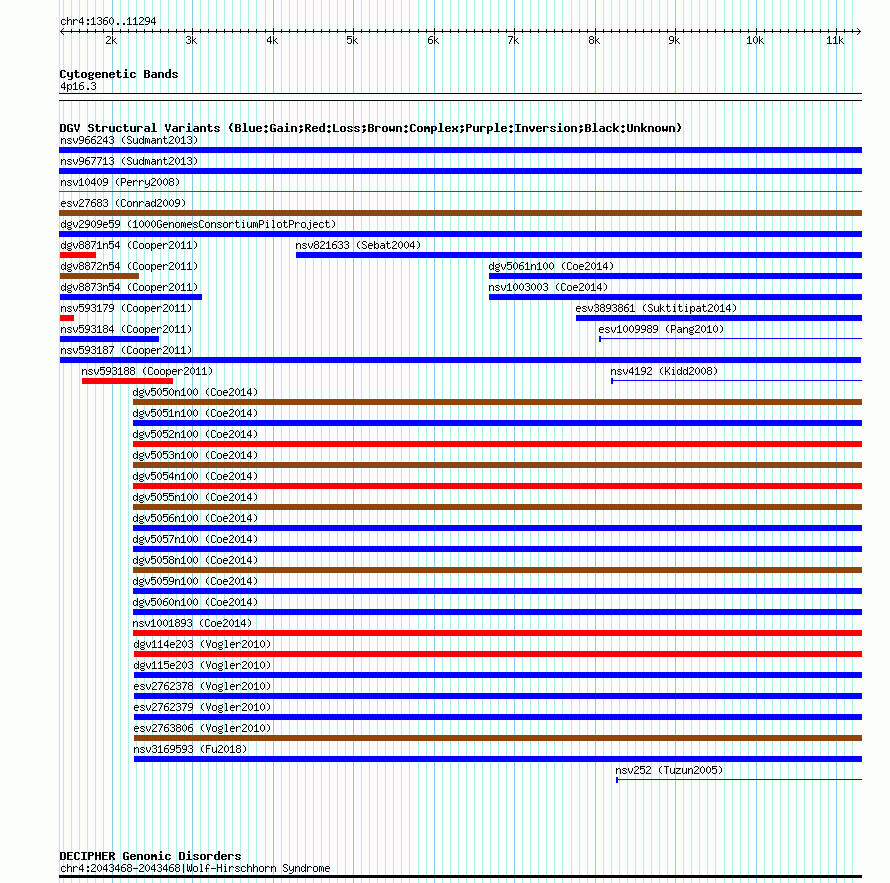The width and height of the screenshot is (890, 883).
Task: Open dgv5054n100 (Coe2014) variant
Action: click(x=195, y=476)
